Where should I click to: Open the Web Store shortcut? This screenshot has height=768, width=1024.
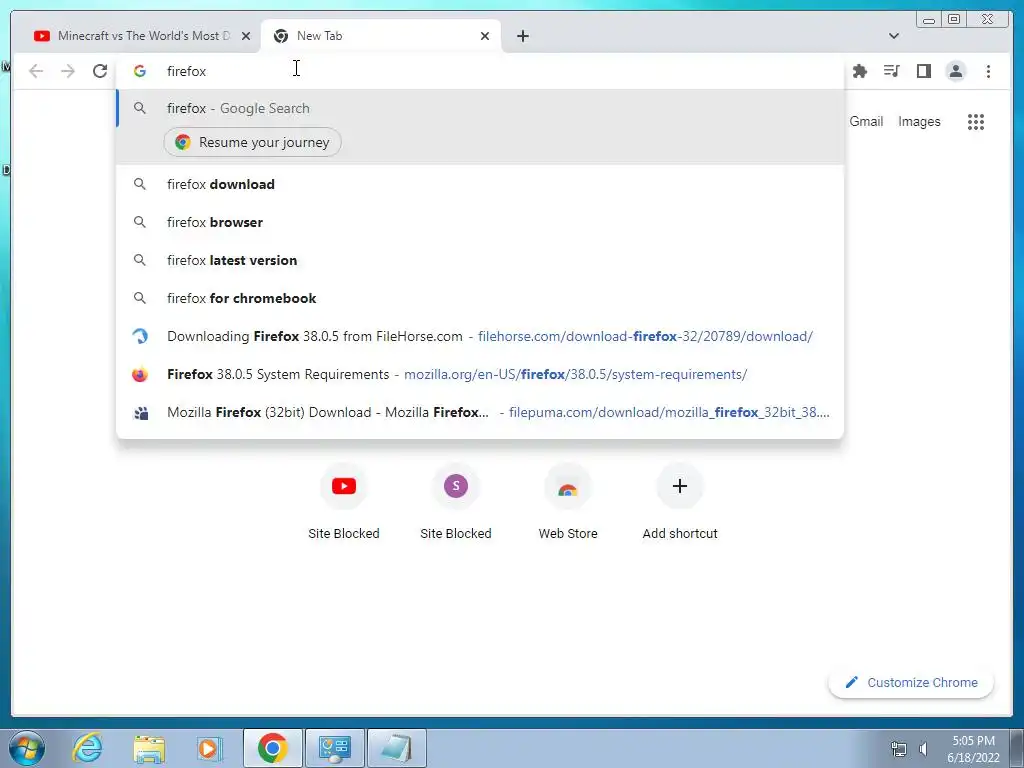568,502
